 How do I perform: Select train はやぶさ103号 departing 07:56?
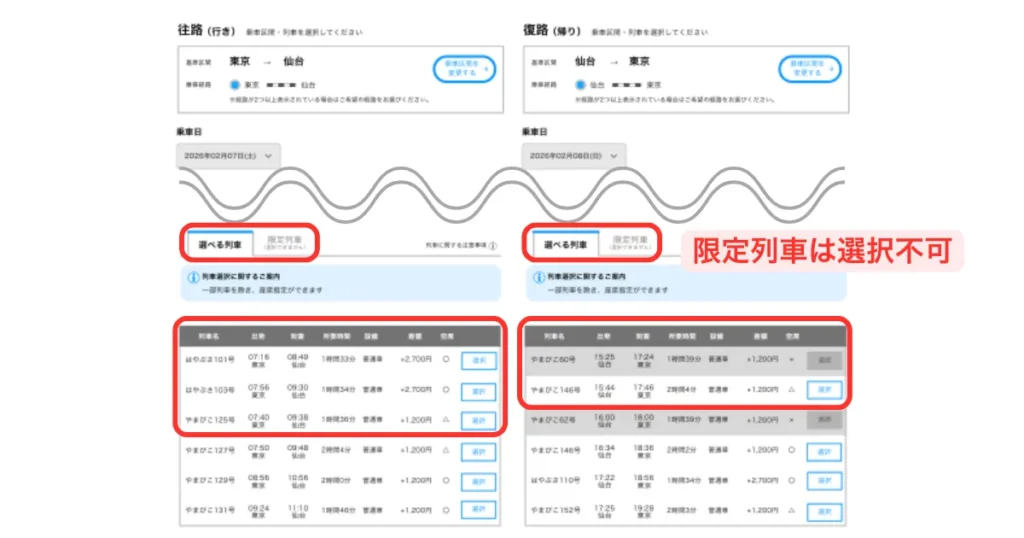click(479, 391)
